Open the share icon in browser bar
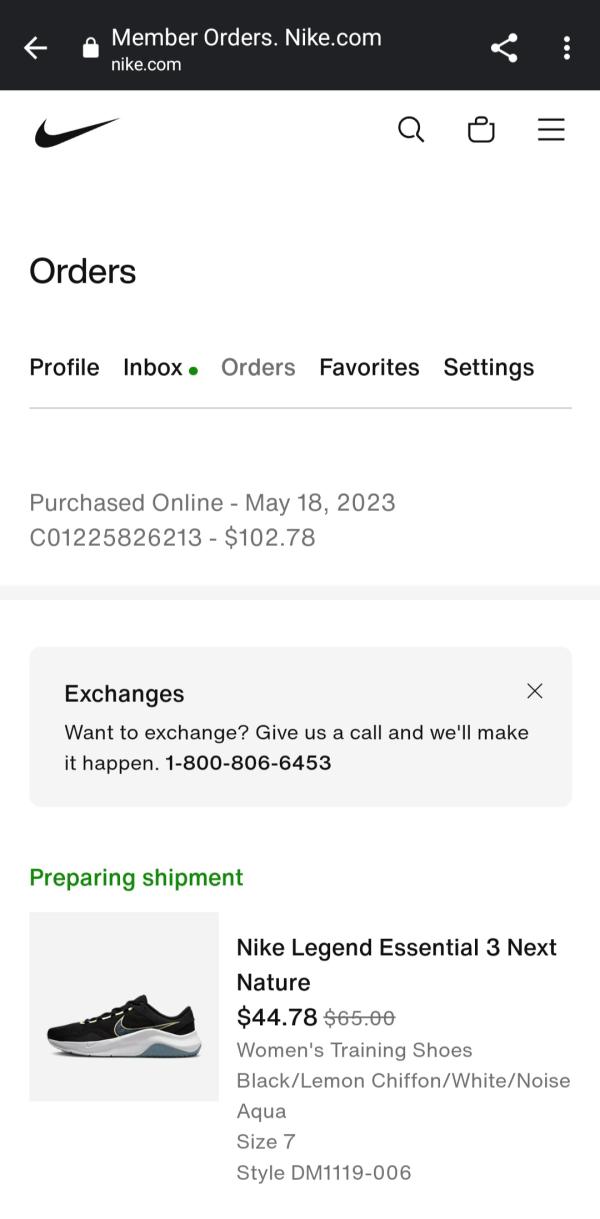Viewport: 600px width, 1219px height. pyautogui.click(x=504, y=47)
